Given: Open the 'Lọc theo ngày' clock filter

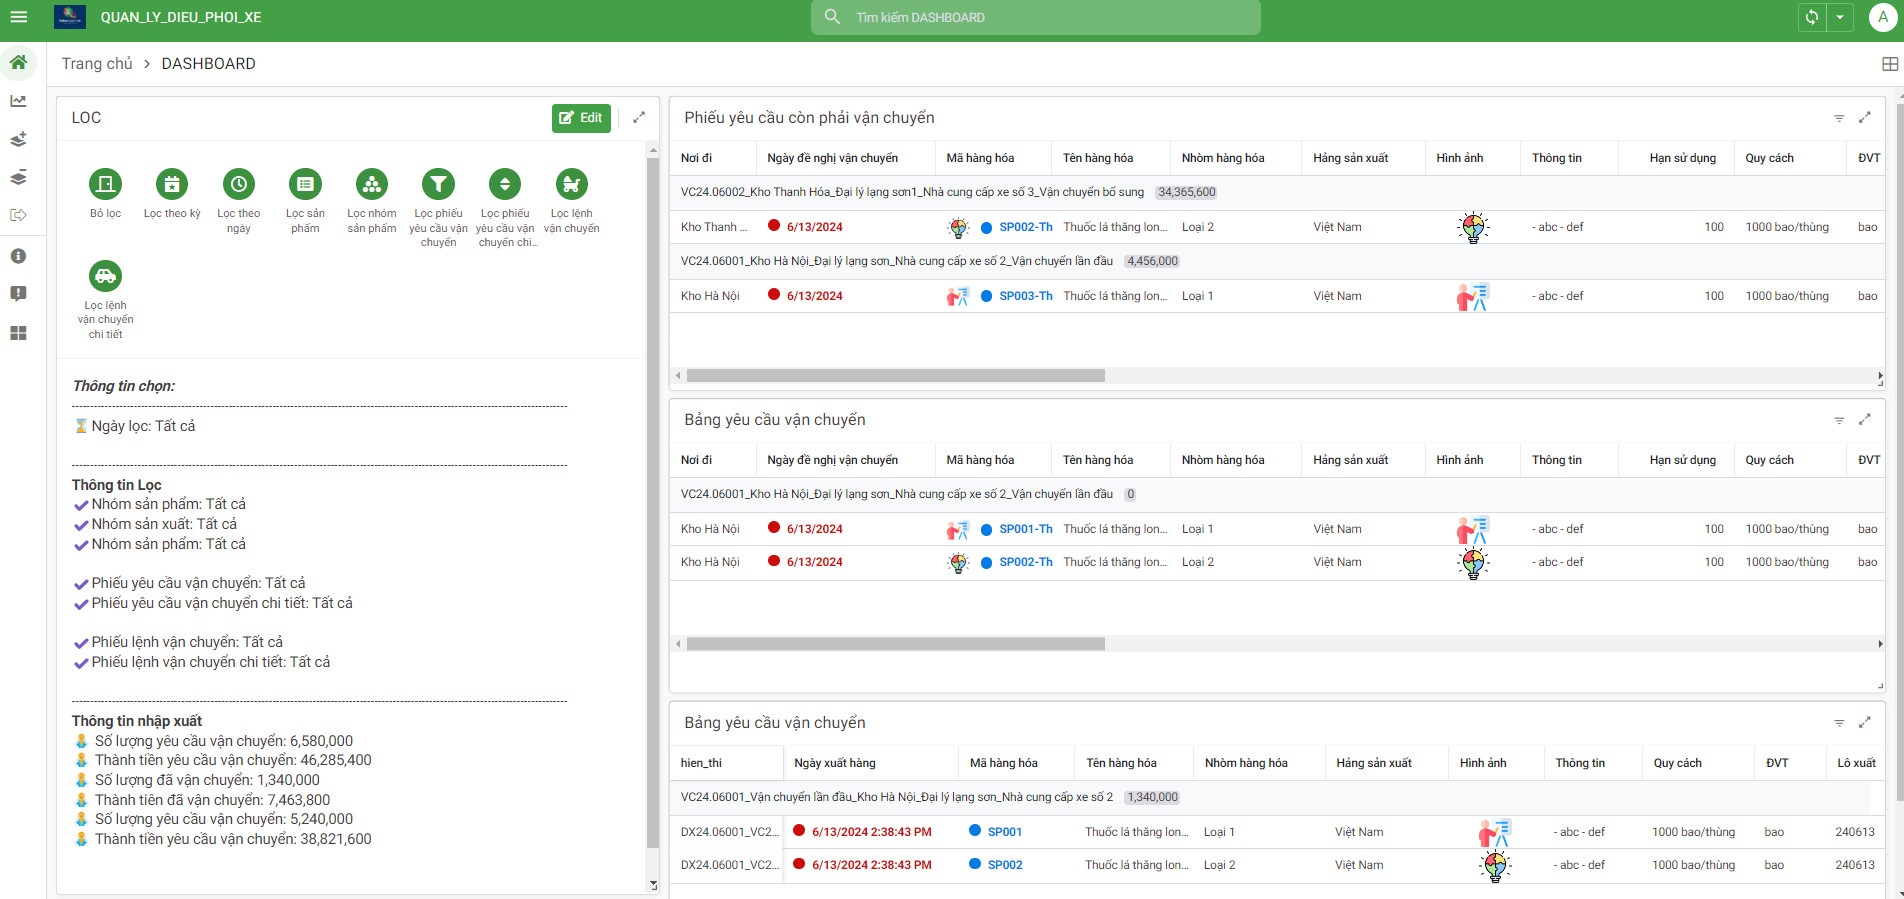Looking at the screenshot, I should pyautogui.click(x=238, y=185).
